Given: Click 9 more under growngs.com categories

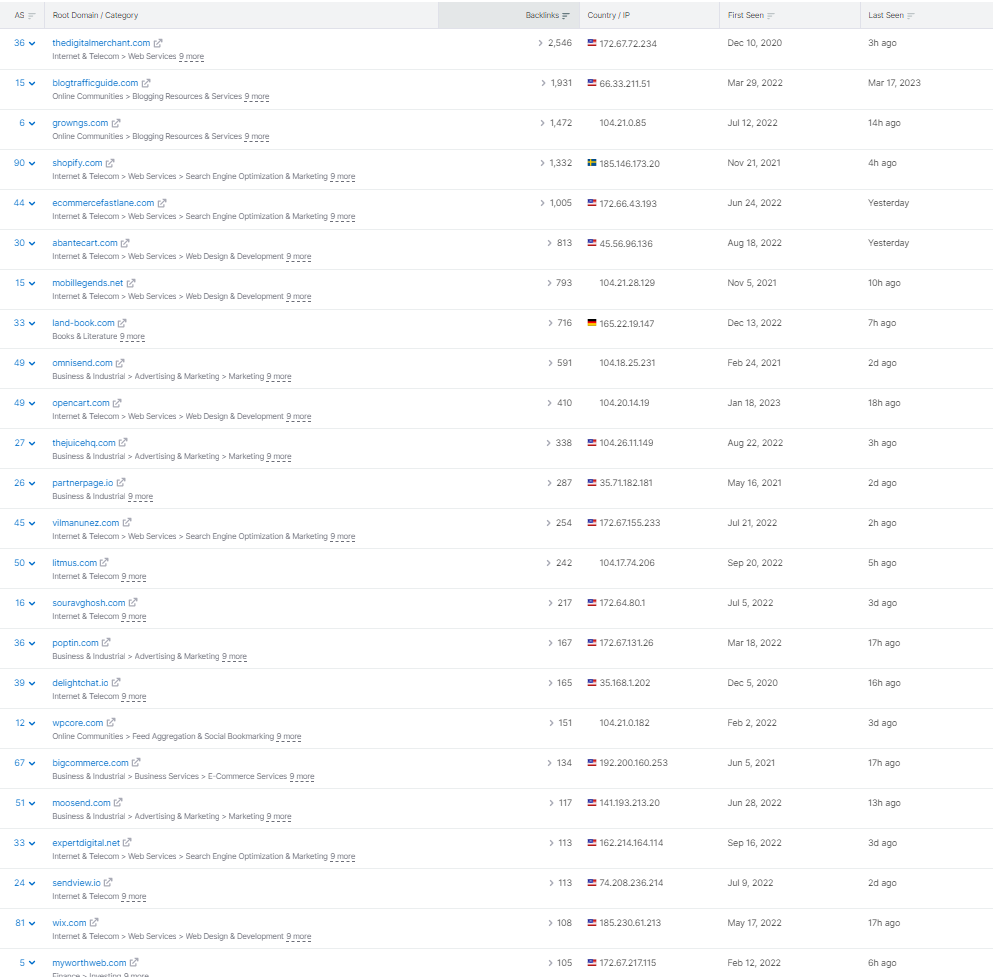Looking at the screenshot, I should 256,136.
